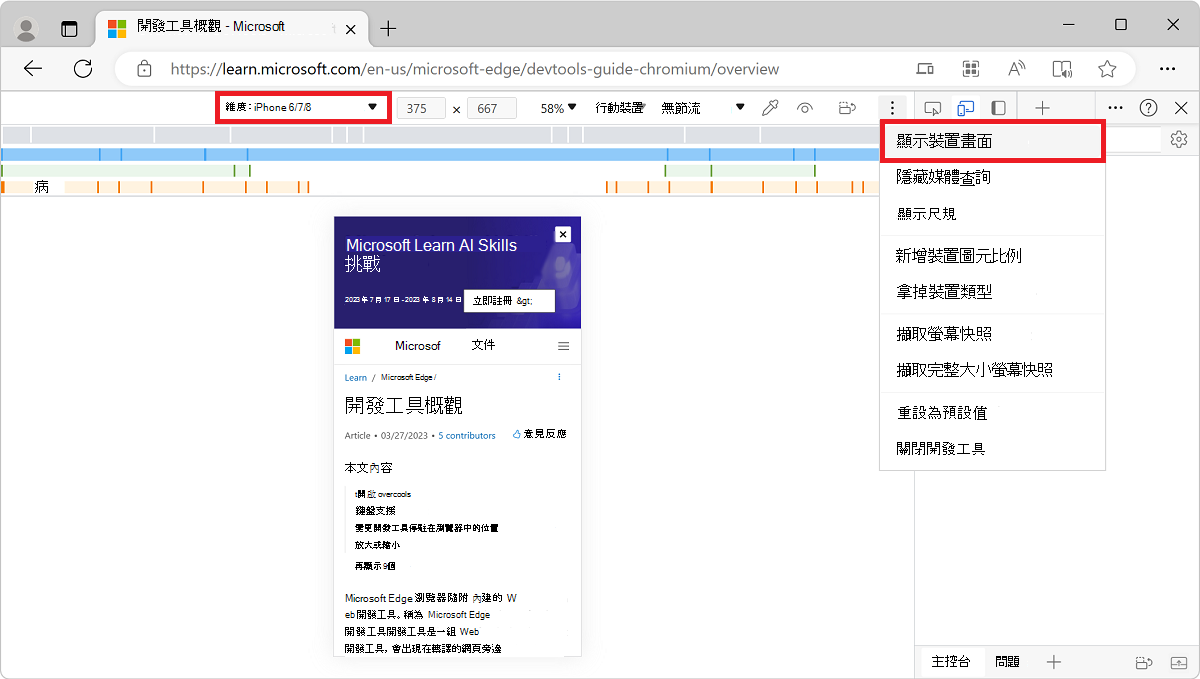The height and width of the screenshot is (679, 1200).
Task: Open the iPhone 6/7/8 dimensions dropdown
Action: (303, 107)
